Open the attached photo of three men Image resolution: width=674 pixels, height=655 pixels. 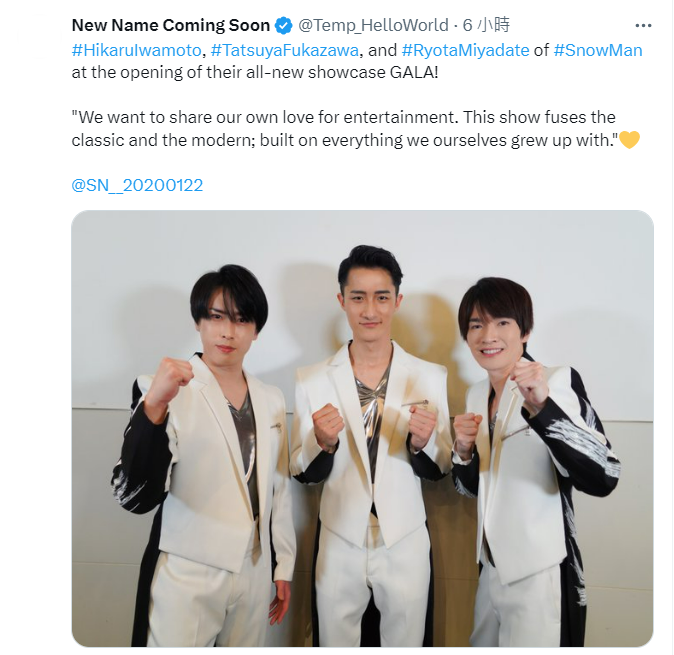point(362,428)
